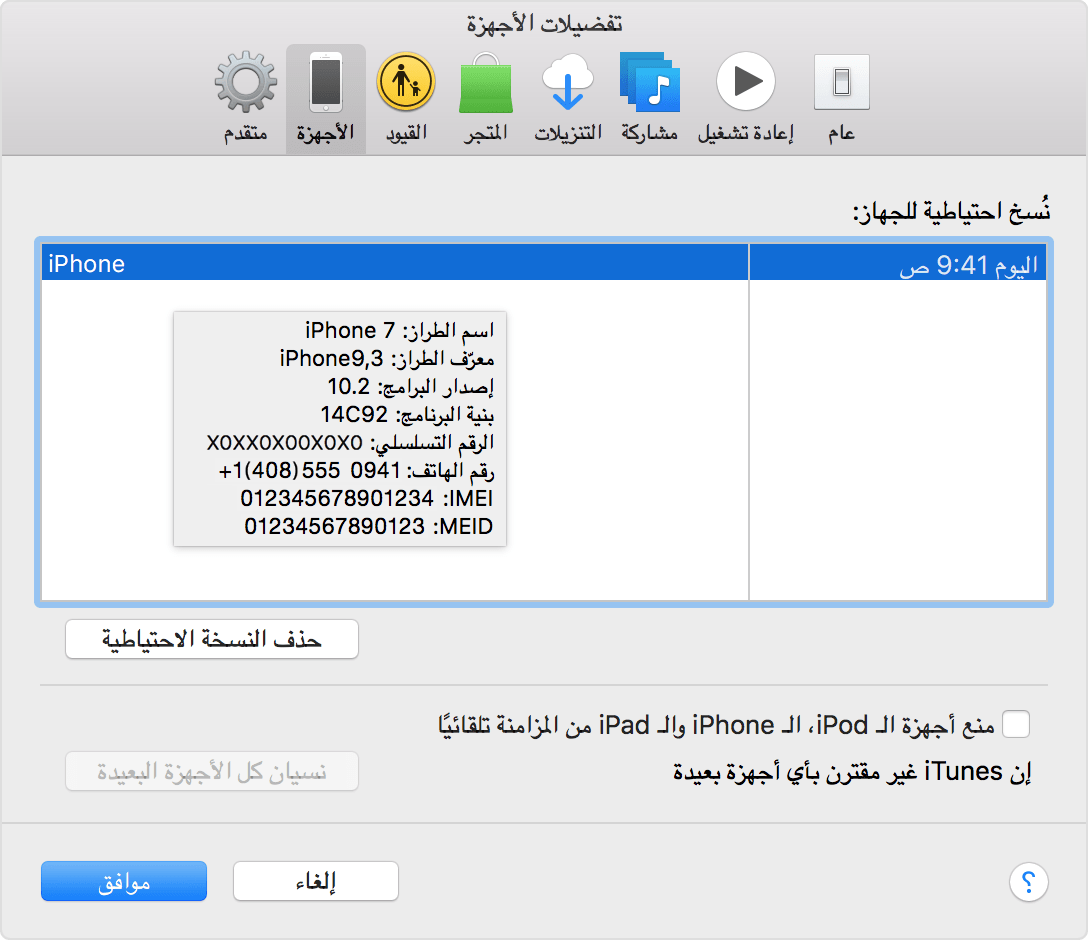Screen dimensions: 1088x940
Task: Select the Downloads (التنزيلات) cloud icon
Action: coord(567,98)
